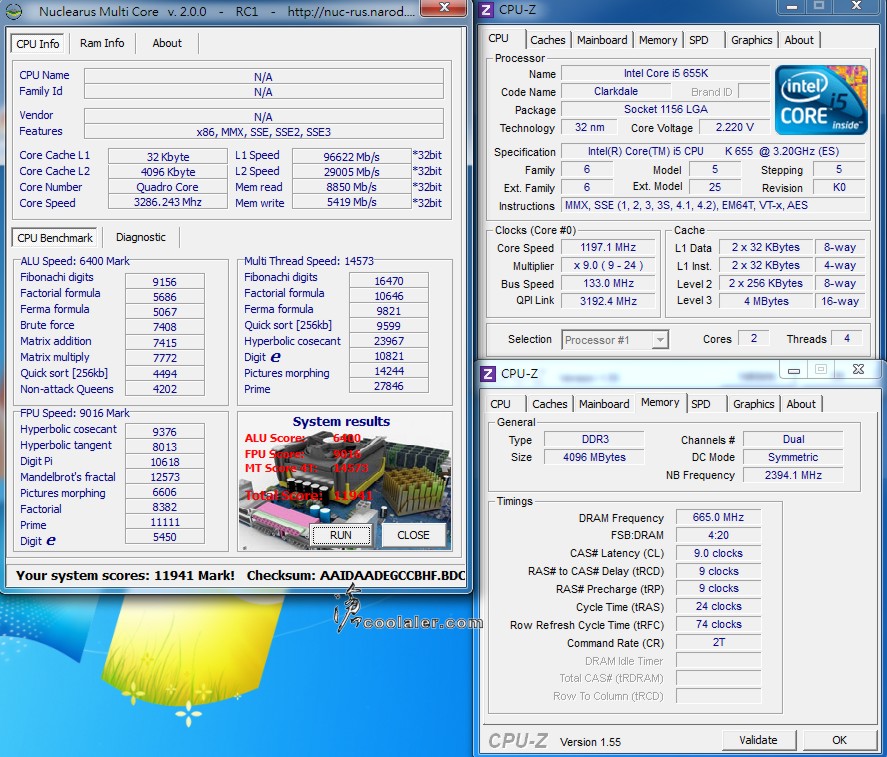887x757 pixels.
Task: Click the empty DRAM Idle Timer field
Action: [x=718, y=660]
